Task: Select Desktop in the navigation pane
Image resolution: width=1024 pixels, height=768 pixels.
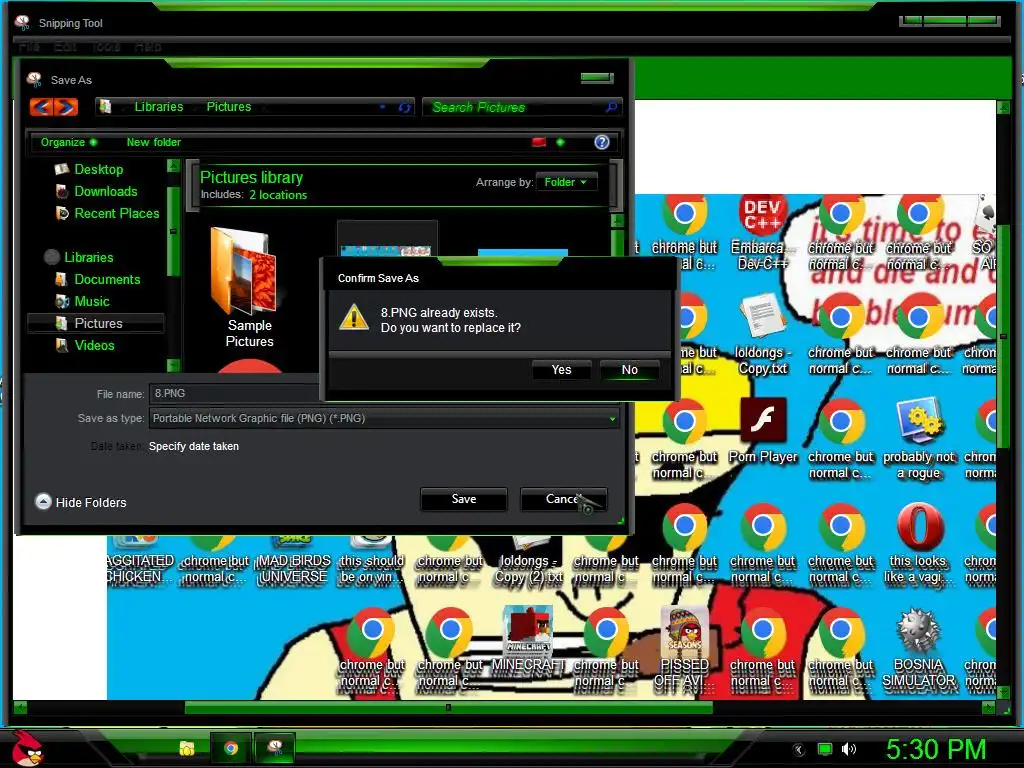Action: 98,169
